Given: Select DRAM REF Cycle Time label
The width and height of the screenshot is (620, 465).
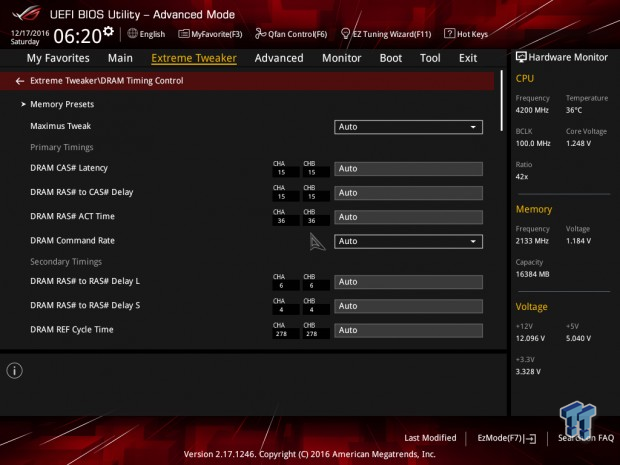Looking at the screenshot, I should [72, 329].
